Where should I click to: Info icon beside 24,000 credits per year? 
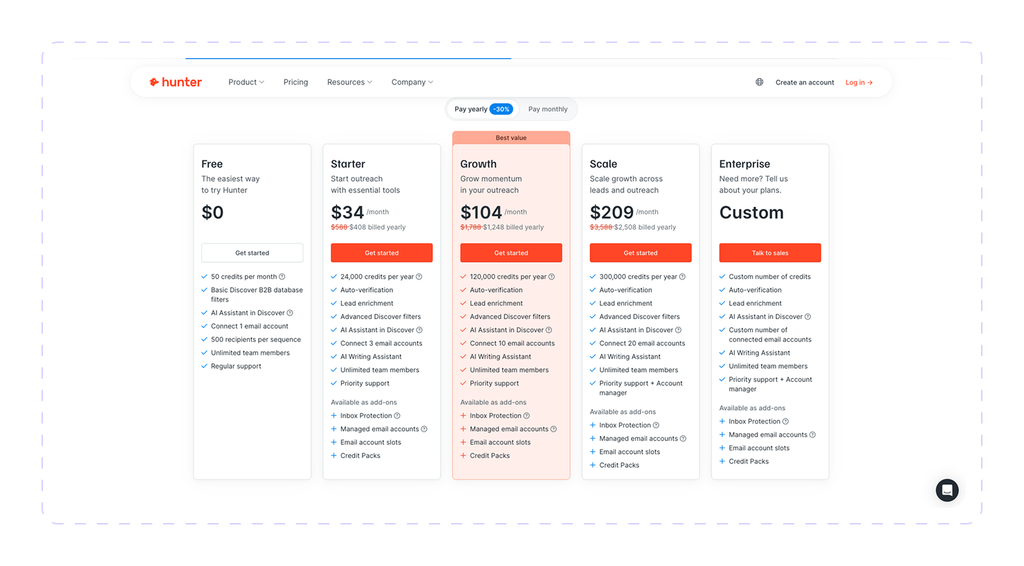pos(419,277)
